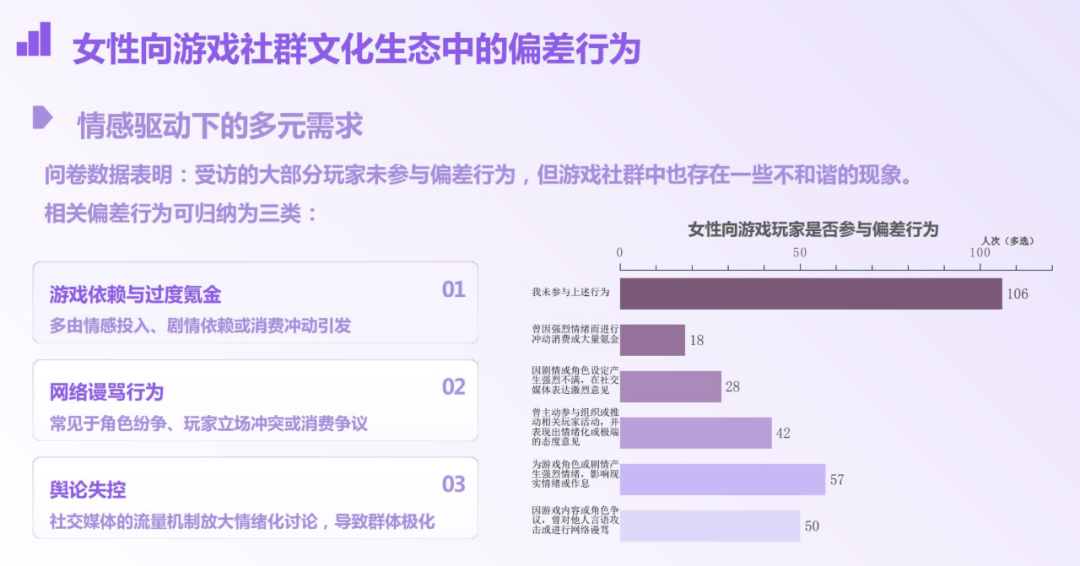Click the bar value label 28

click(x=732, y=387)
